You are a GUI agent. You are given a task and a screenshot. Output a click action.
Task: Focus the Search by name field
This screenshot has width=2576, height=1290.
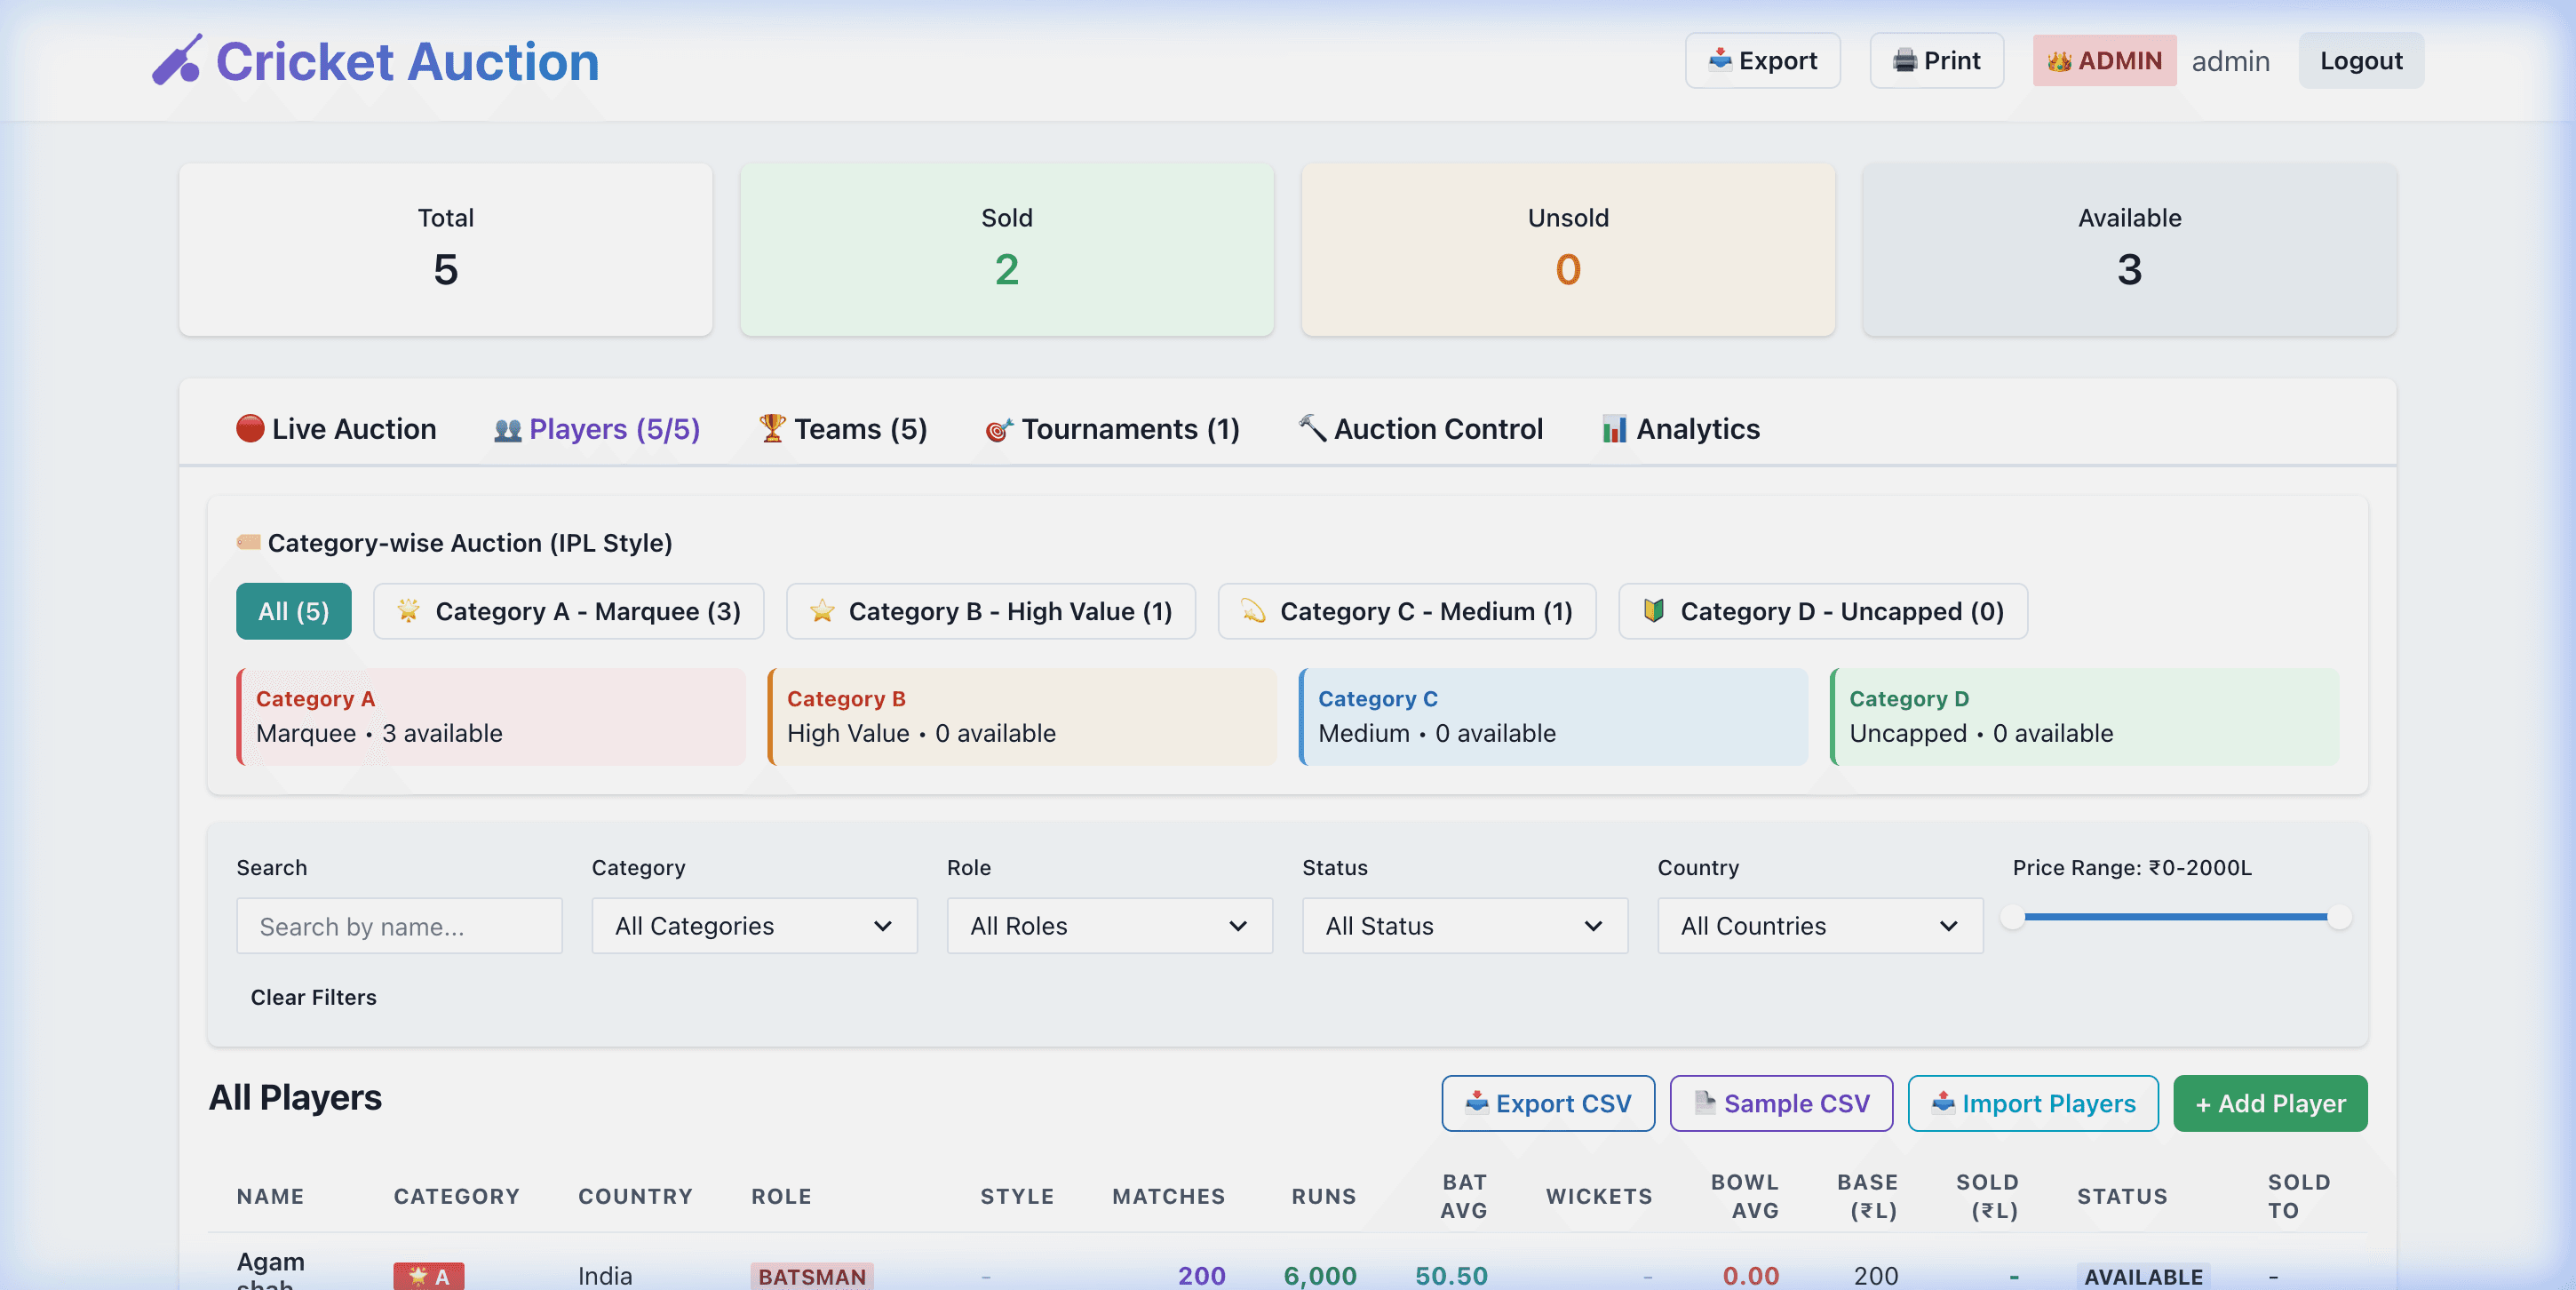[399, 925]
